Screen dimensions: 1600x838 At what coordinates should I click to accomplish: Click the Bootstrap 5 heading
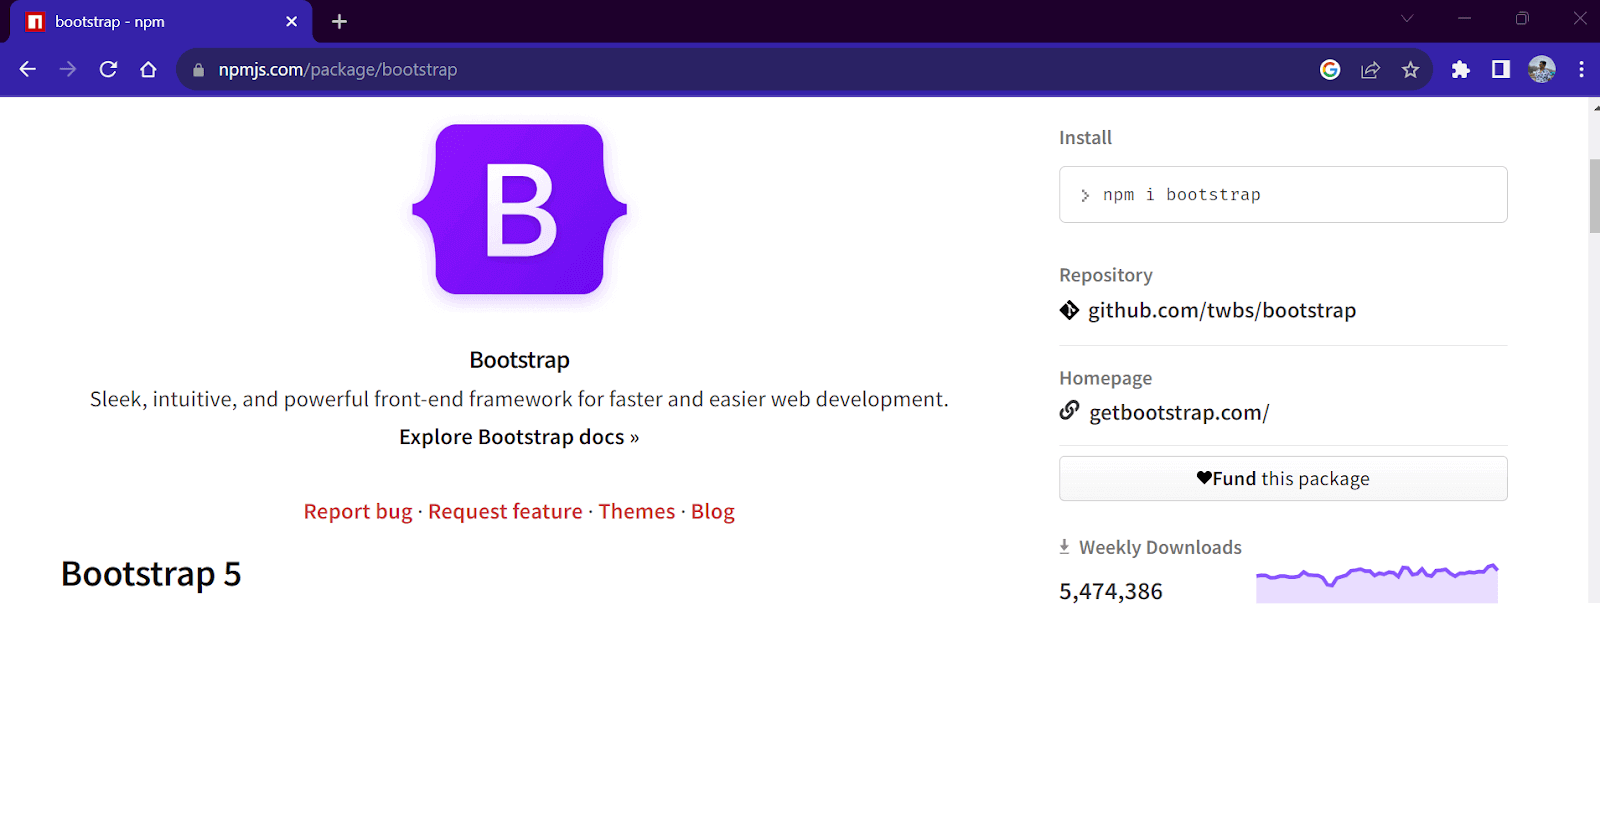(x=151, y=574)
